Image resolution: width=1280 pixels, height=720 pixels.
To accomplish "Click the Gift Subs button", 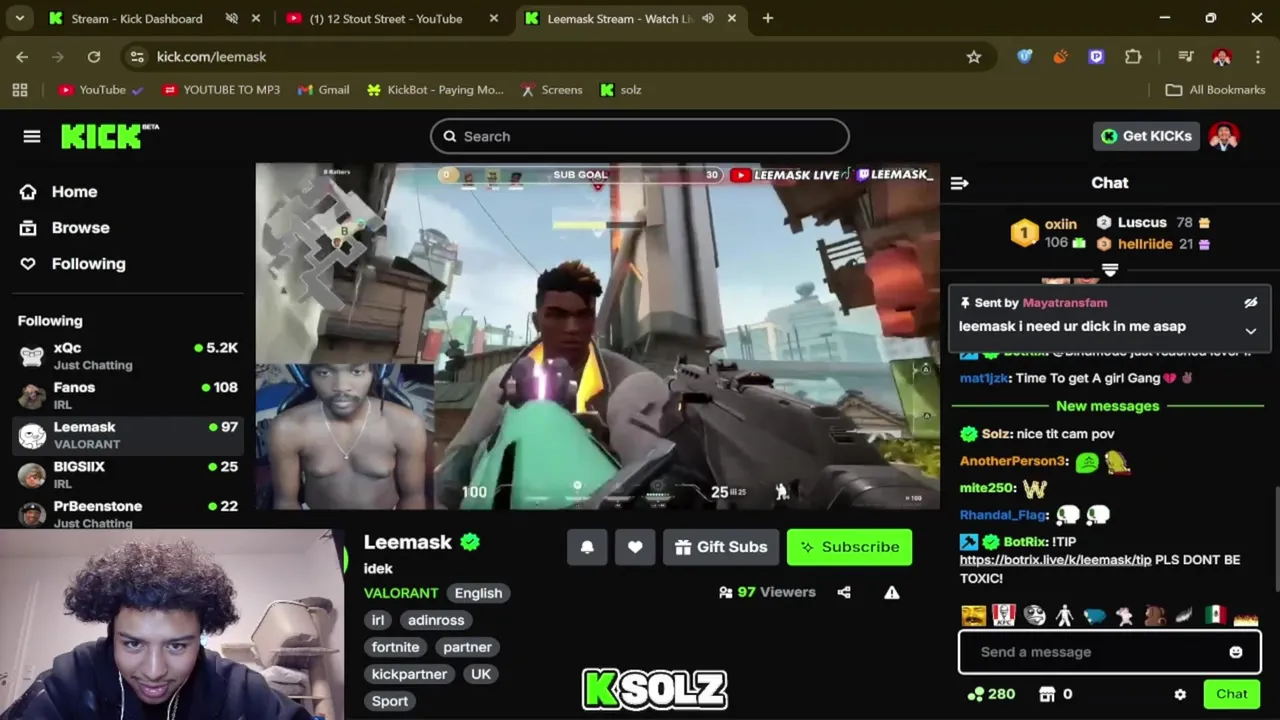I will point(721,547).
